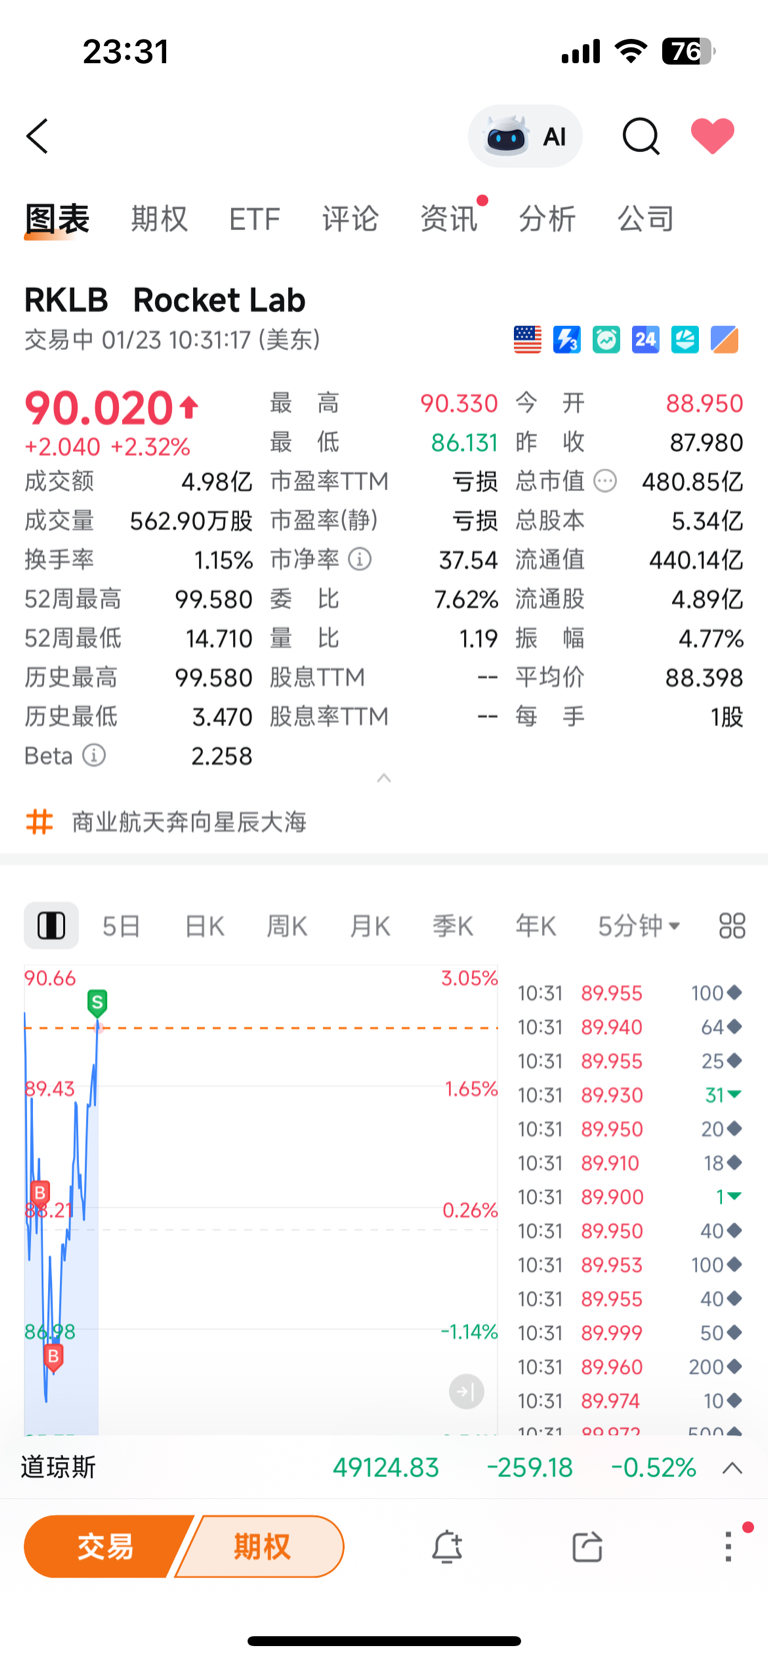Tap the search magnifier icon
Viewport: 768px width, 1663px height.
coord(641,136)
